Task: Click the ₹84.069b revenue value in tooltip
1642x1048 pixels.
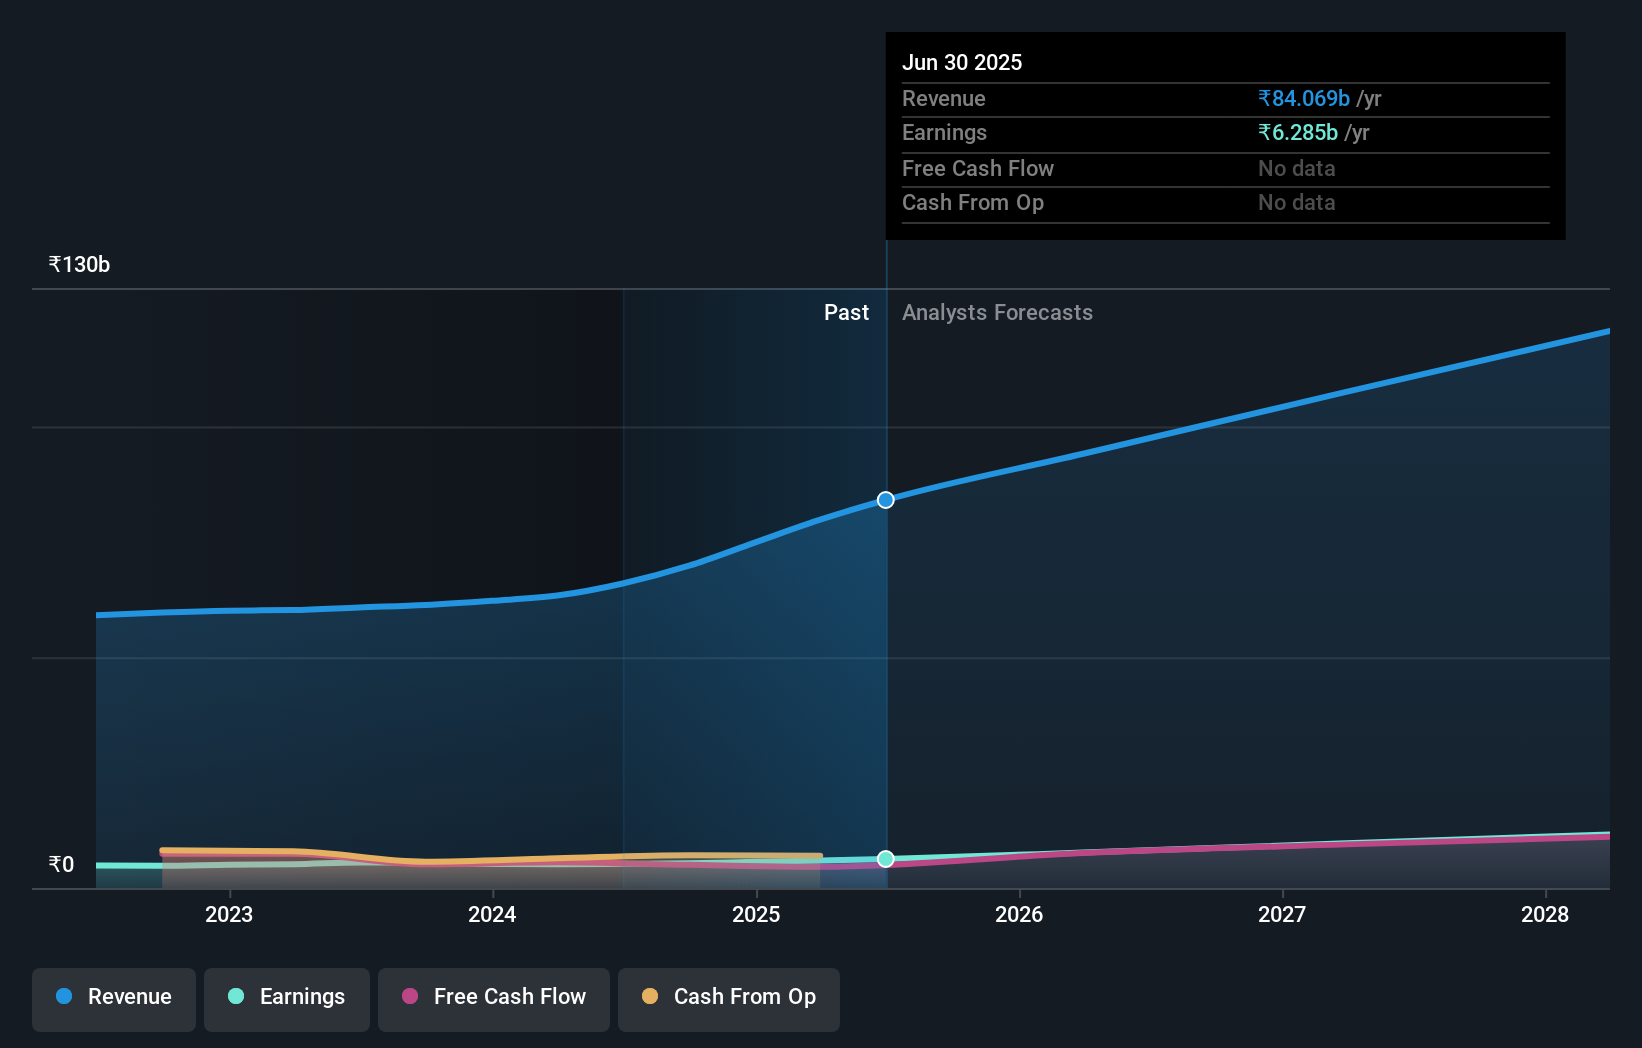Action: pyautogui.click(x=1304, y=99)
